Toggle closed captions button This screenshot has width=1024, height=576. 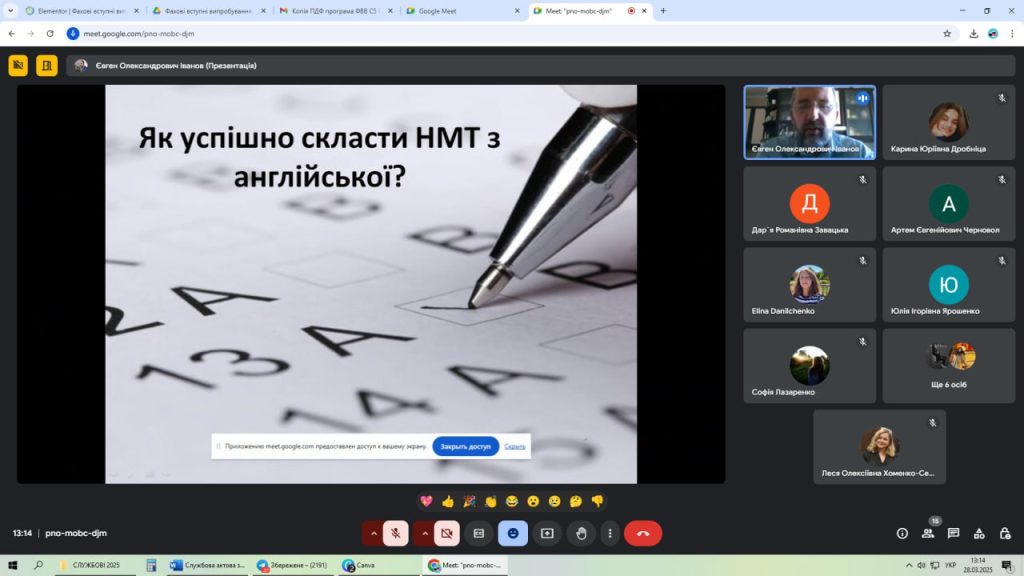(479, 533)
